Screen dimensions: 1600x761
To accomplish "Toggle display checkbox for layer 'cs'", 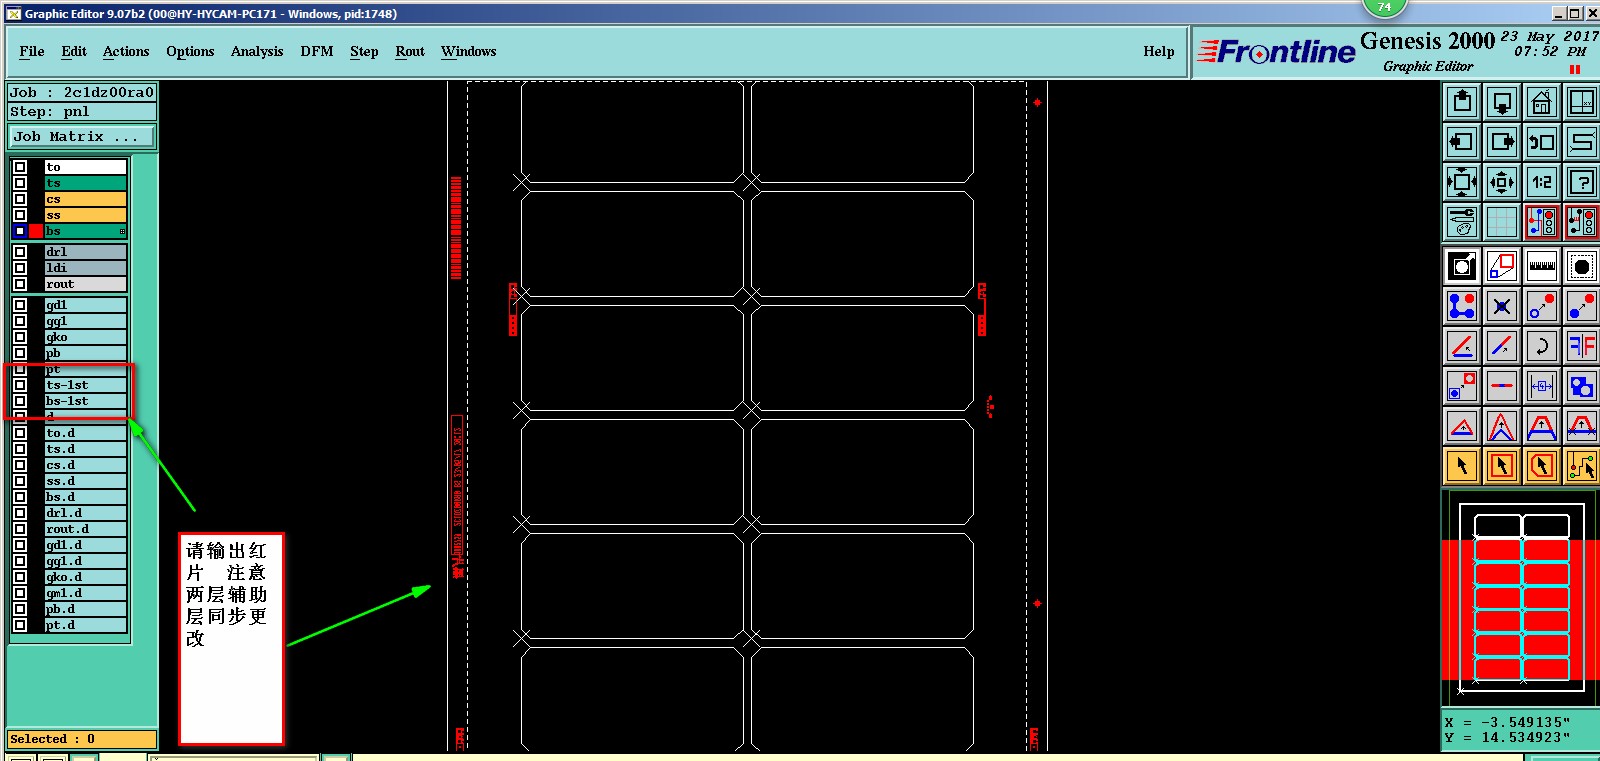I will click(x=20, y=199).
